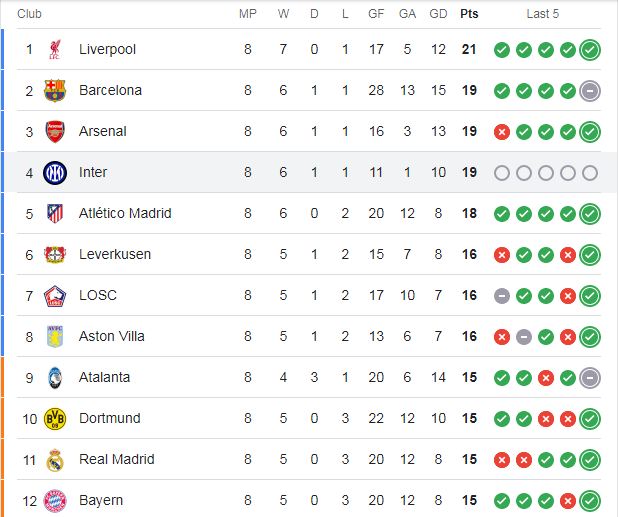Click the Real Madrid crest icon

click(55, 460)
